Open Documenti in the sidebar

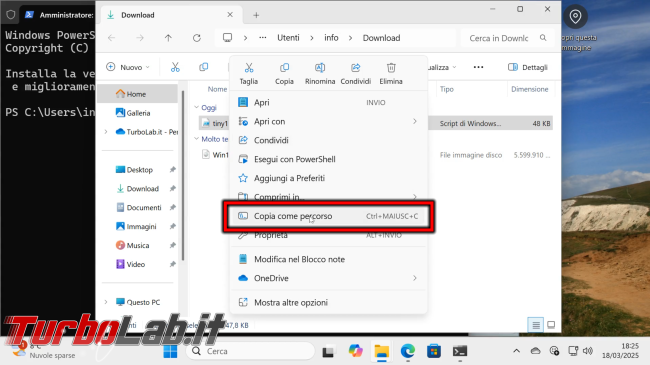tap(140, 207)
